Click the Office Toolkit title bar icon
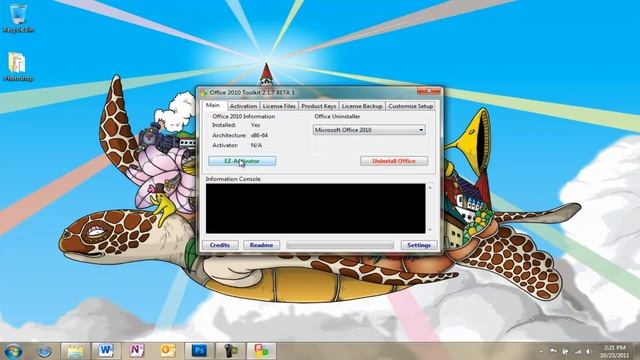 203,93
